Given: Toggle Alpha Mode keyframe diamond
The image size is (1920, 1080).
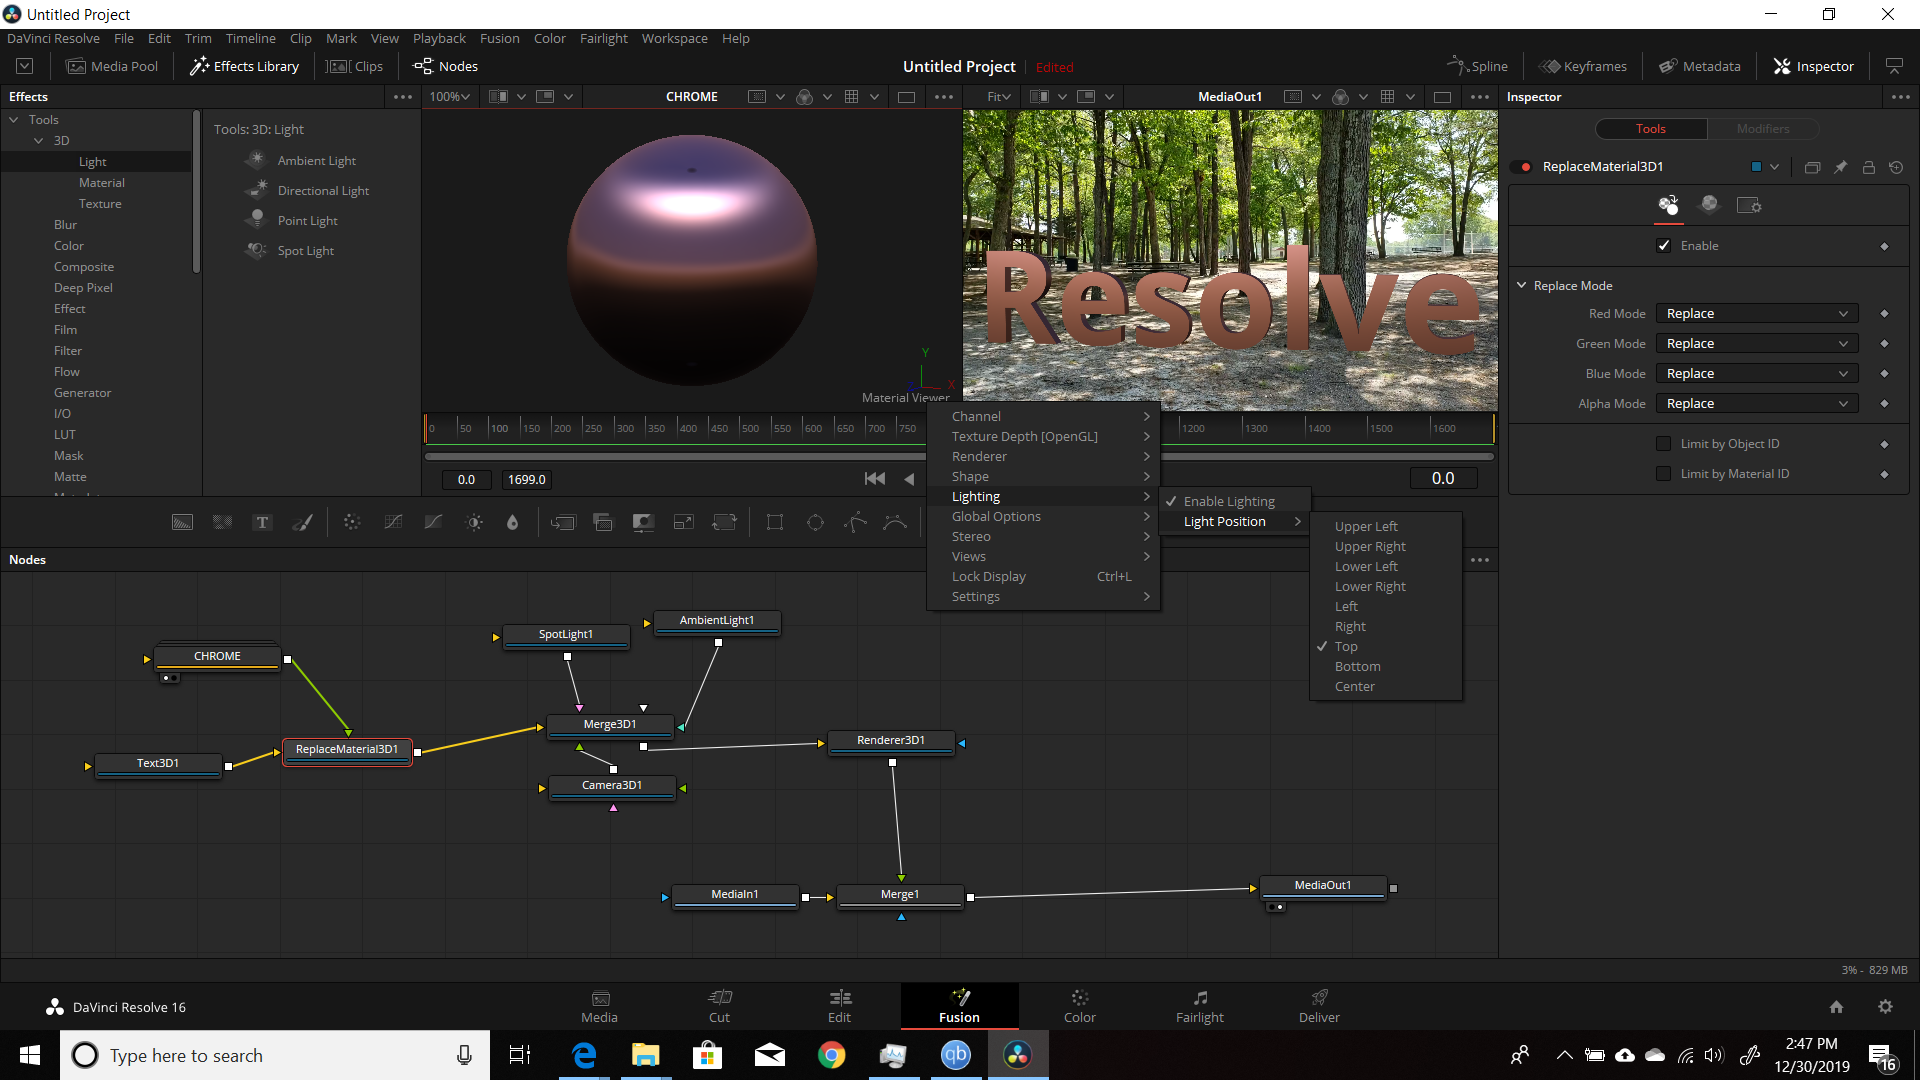Looking at the screenshot, I should tap(1884, 404).
